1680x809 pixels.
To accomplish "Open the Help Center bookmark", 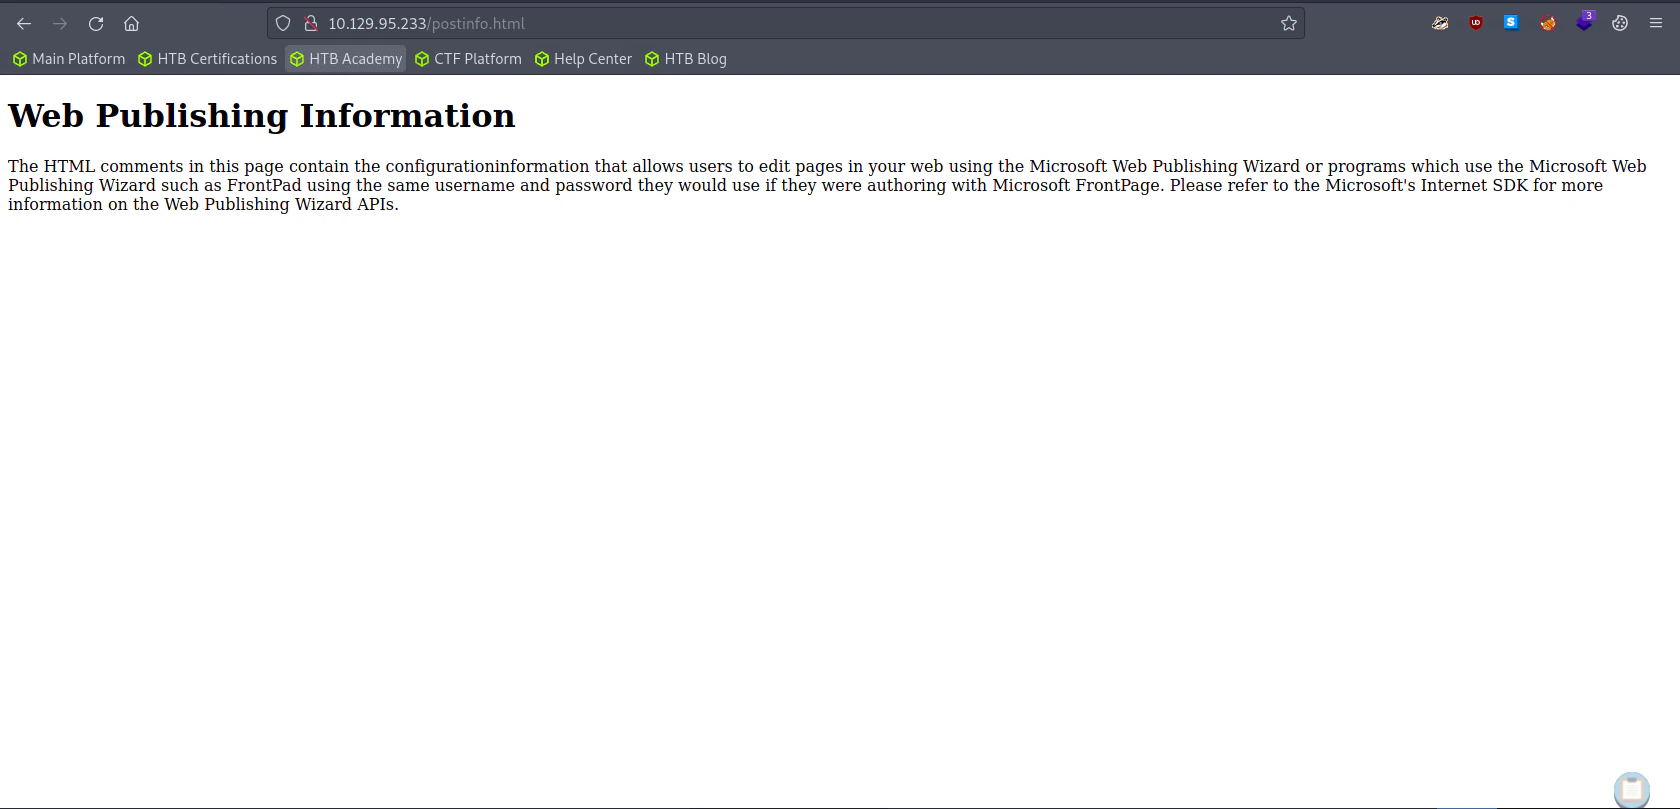I will pyautogui.click(x=583, y=59).
